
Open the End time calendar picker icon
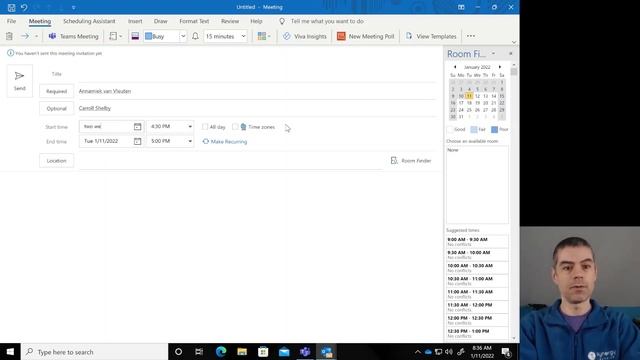(x=138, y=141)
